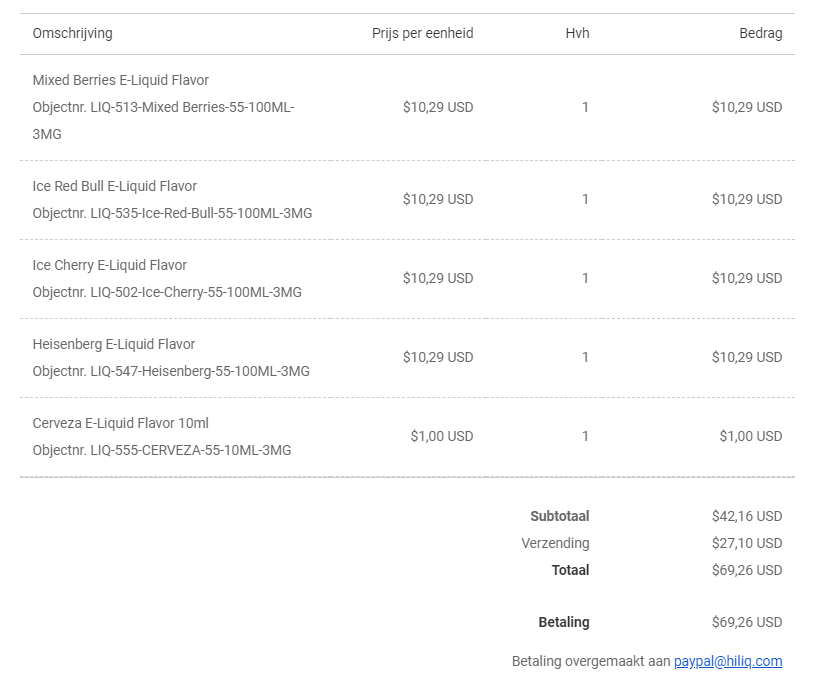Image resolution: width=818 pixels, height=690 pixels.
Task: Click the Totaal label
Action: (x=570, y=570)
